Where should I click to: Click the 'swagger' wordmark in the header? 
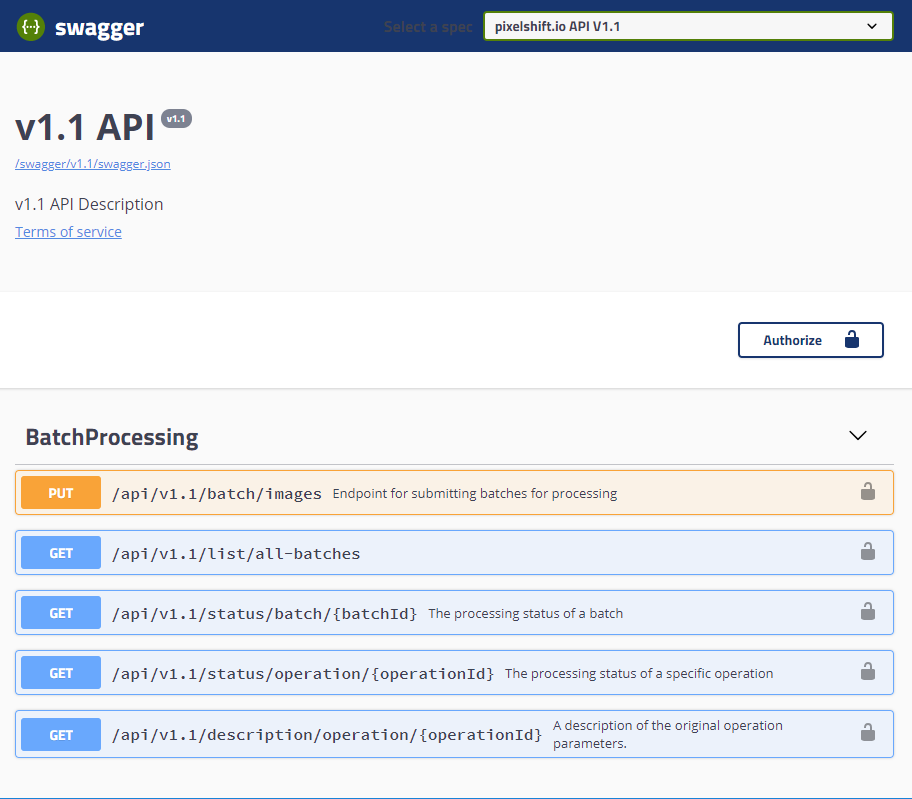99,27
